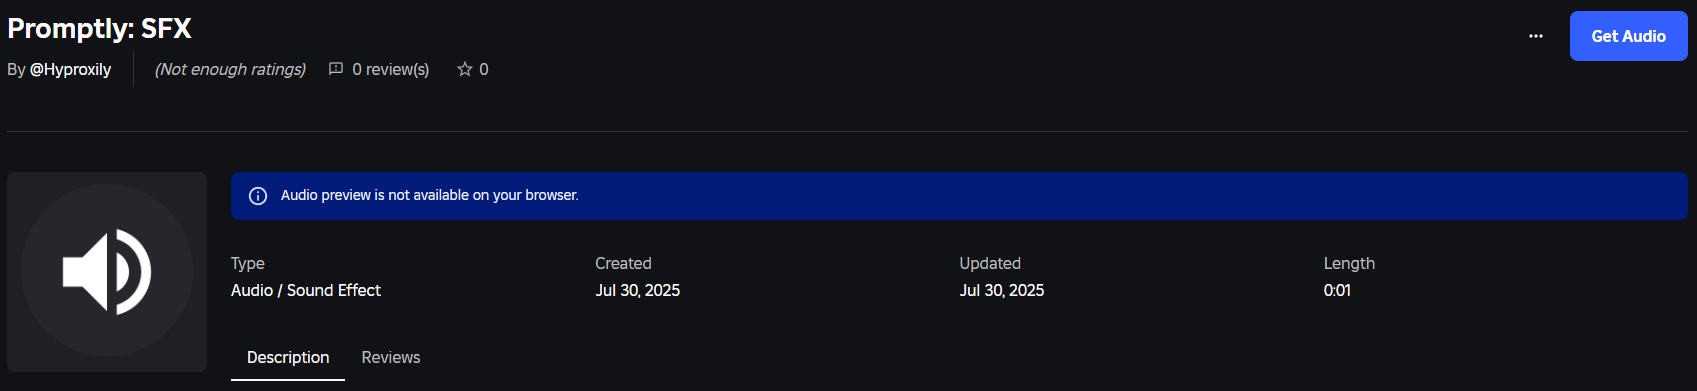Screen dimensions: 1697x391
Task: Click the info circle icon in banner
Action: [x=258, y=196]
